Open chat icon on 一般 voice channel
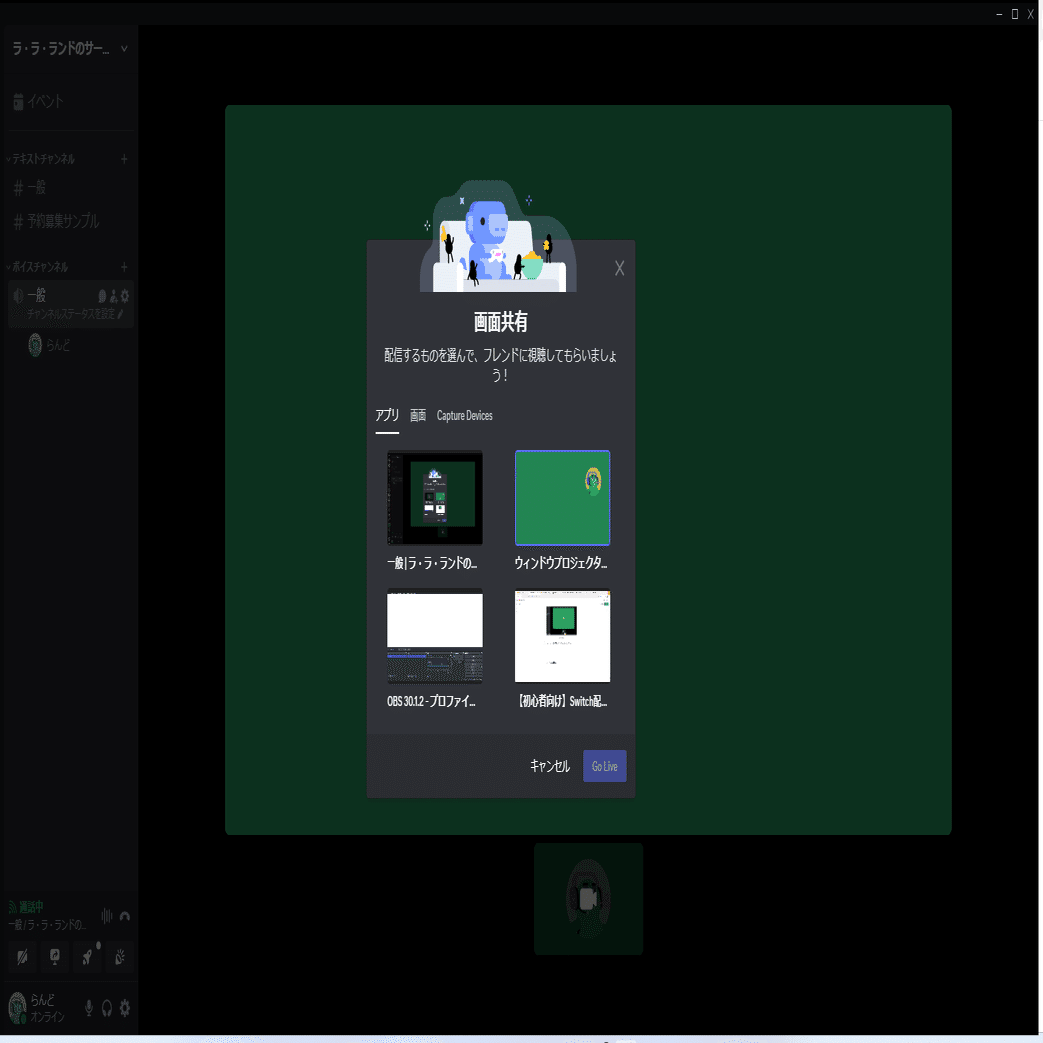The width and height of the screenshot is (1043, 1043). 102,296
